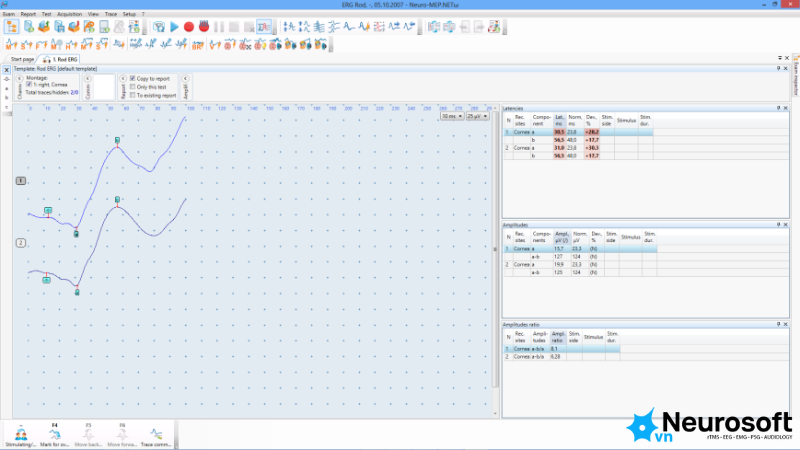Close the Amplitudes panel

click(786, 224)
